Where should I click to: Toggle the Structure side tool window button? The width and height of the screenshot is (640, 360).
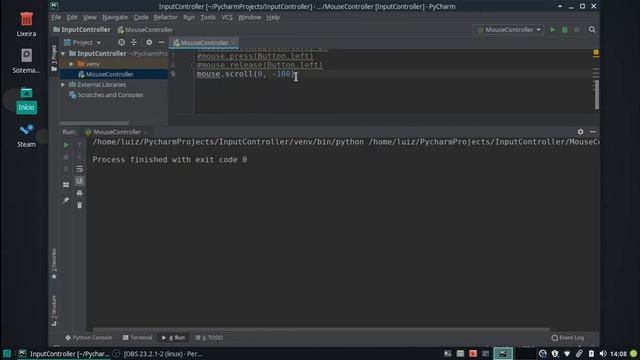click(x=54, y=311)
